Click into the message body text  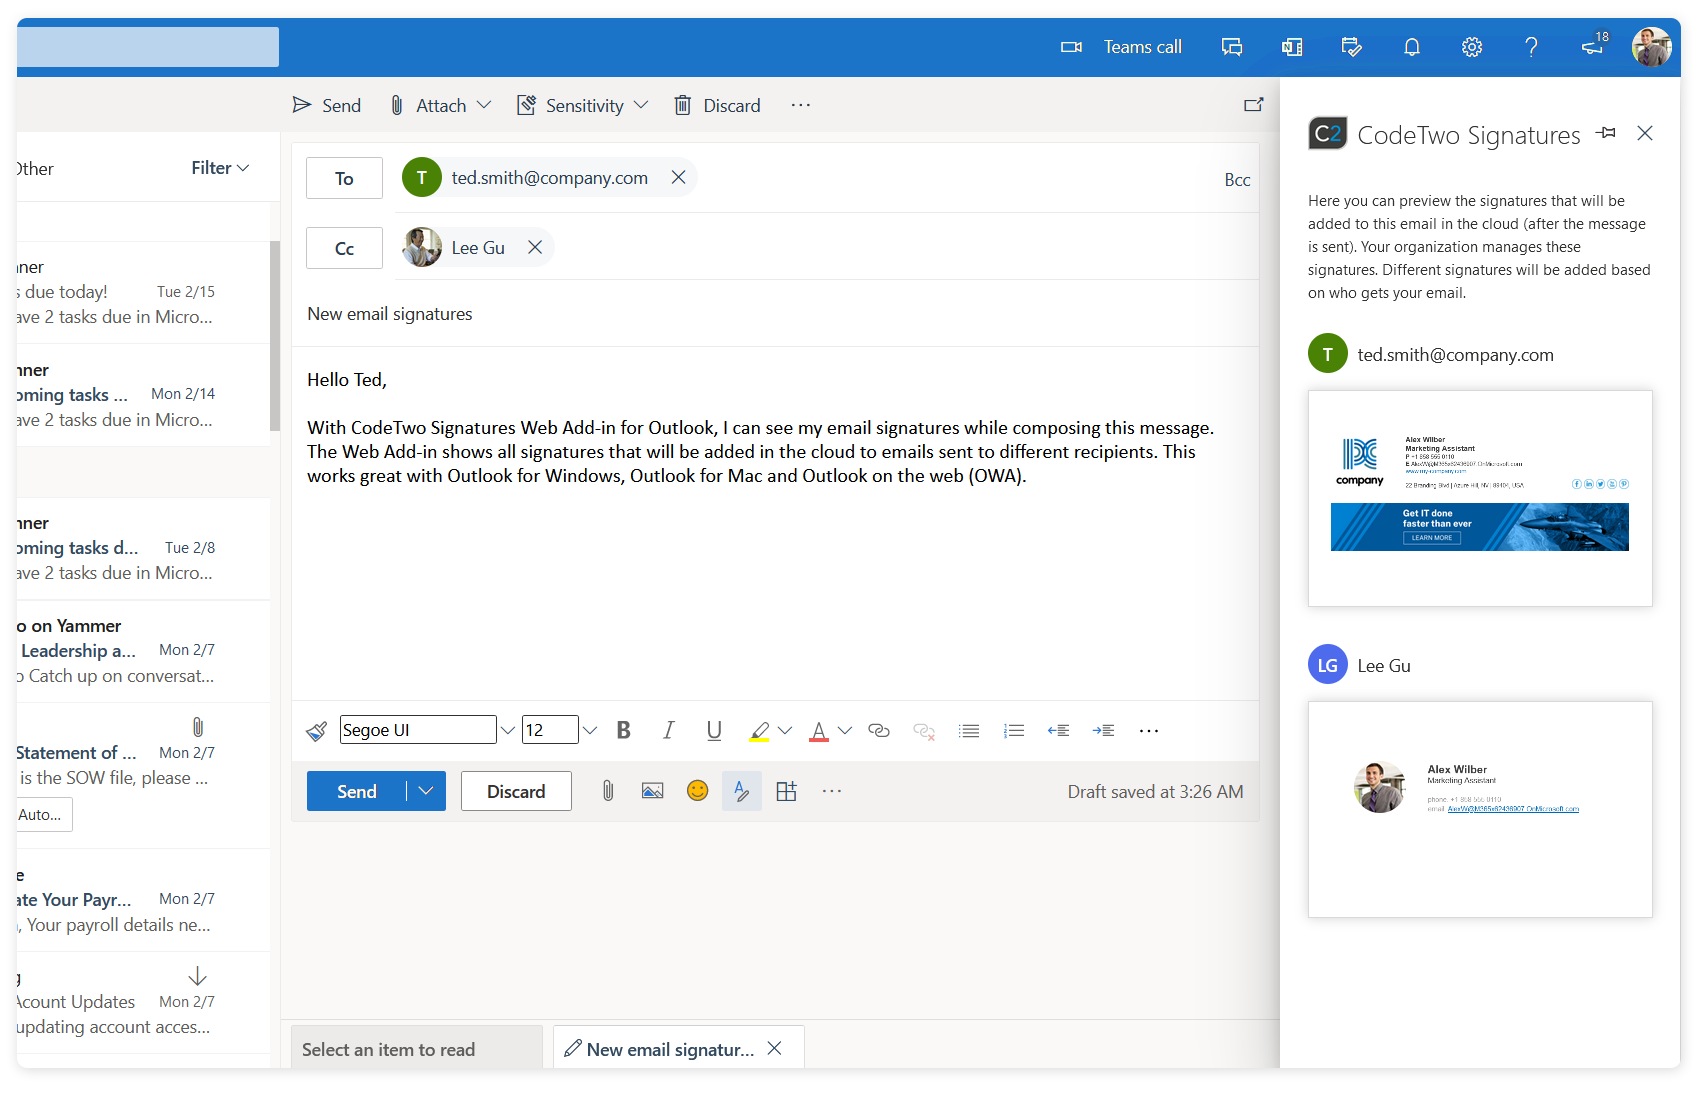click(x=760, y=451)
